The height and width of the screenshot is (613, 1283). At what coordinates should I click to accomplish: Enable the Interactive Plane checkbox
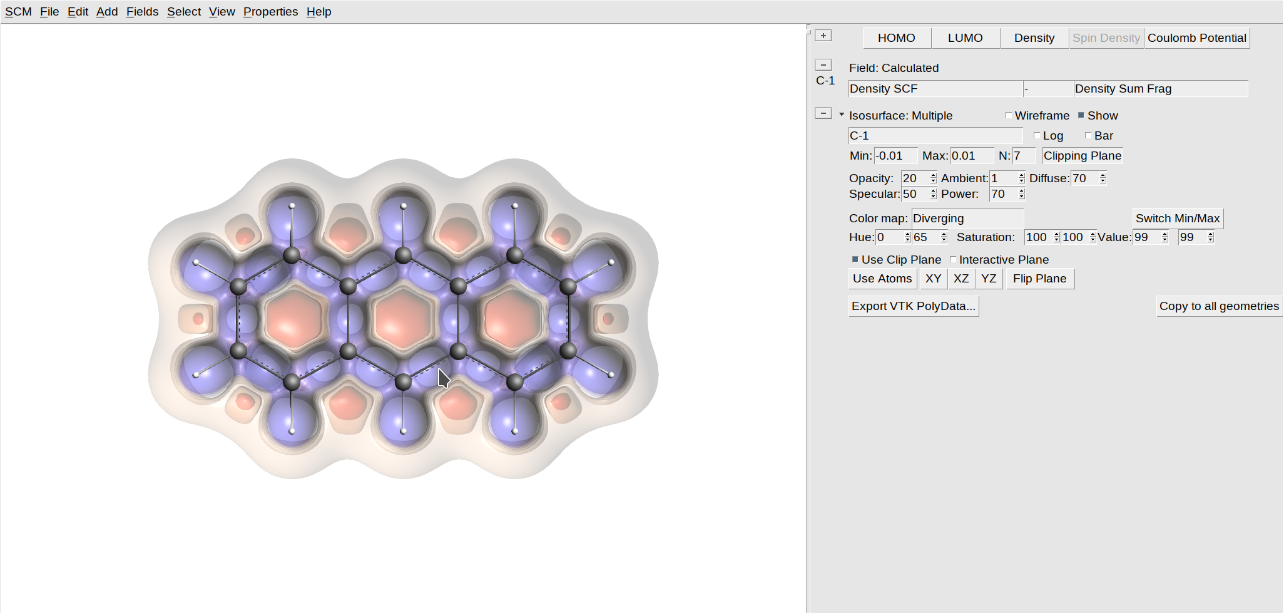tap(953, 259)
